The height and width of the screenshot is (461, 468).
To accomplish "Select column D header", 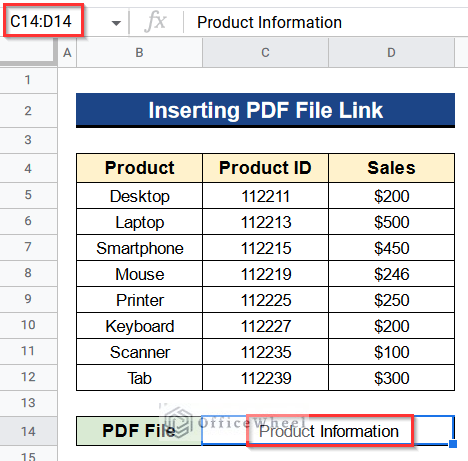I will (391, 53).
